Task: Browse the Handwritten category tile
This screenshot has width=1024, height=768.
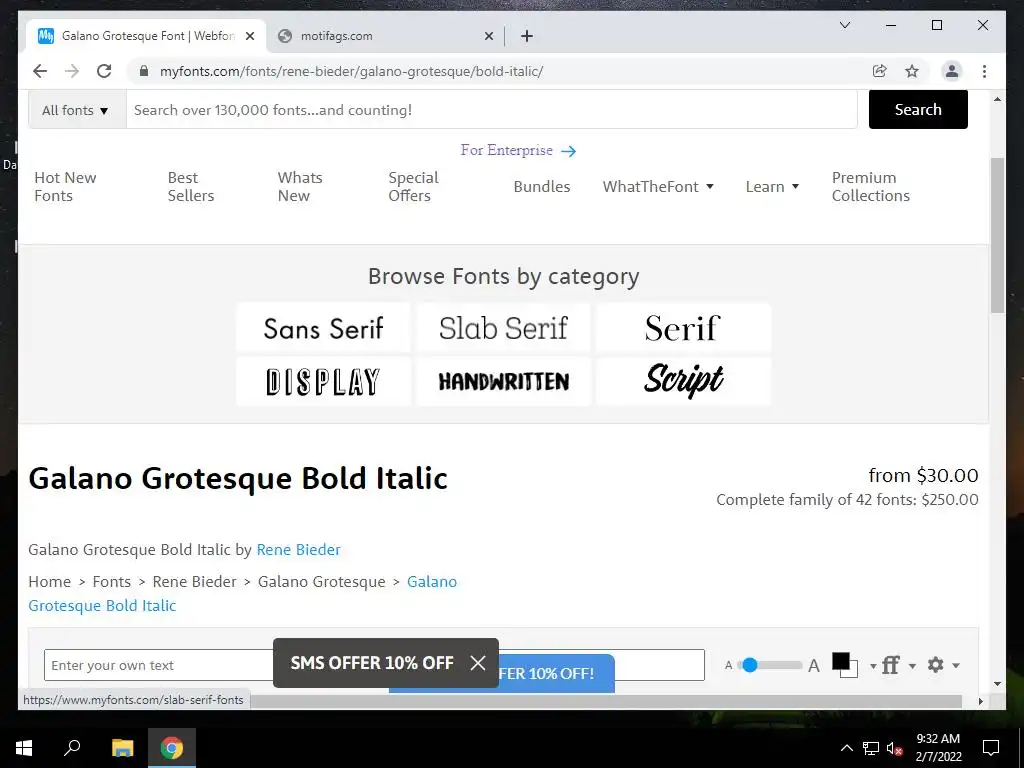Action: 504,381
